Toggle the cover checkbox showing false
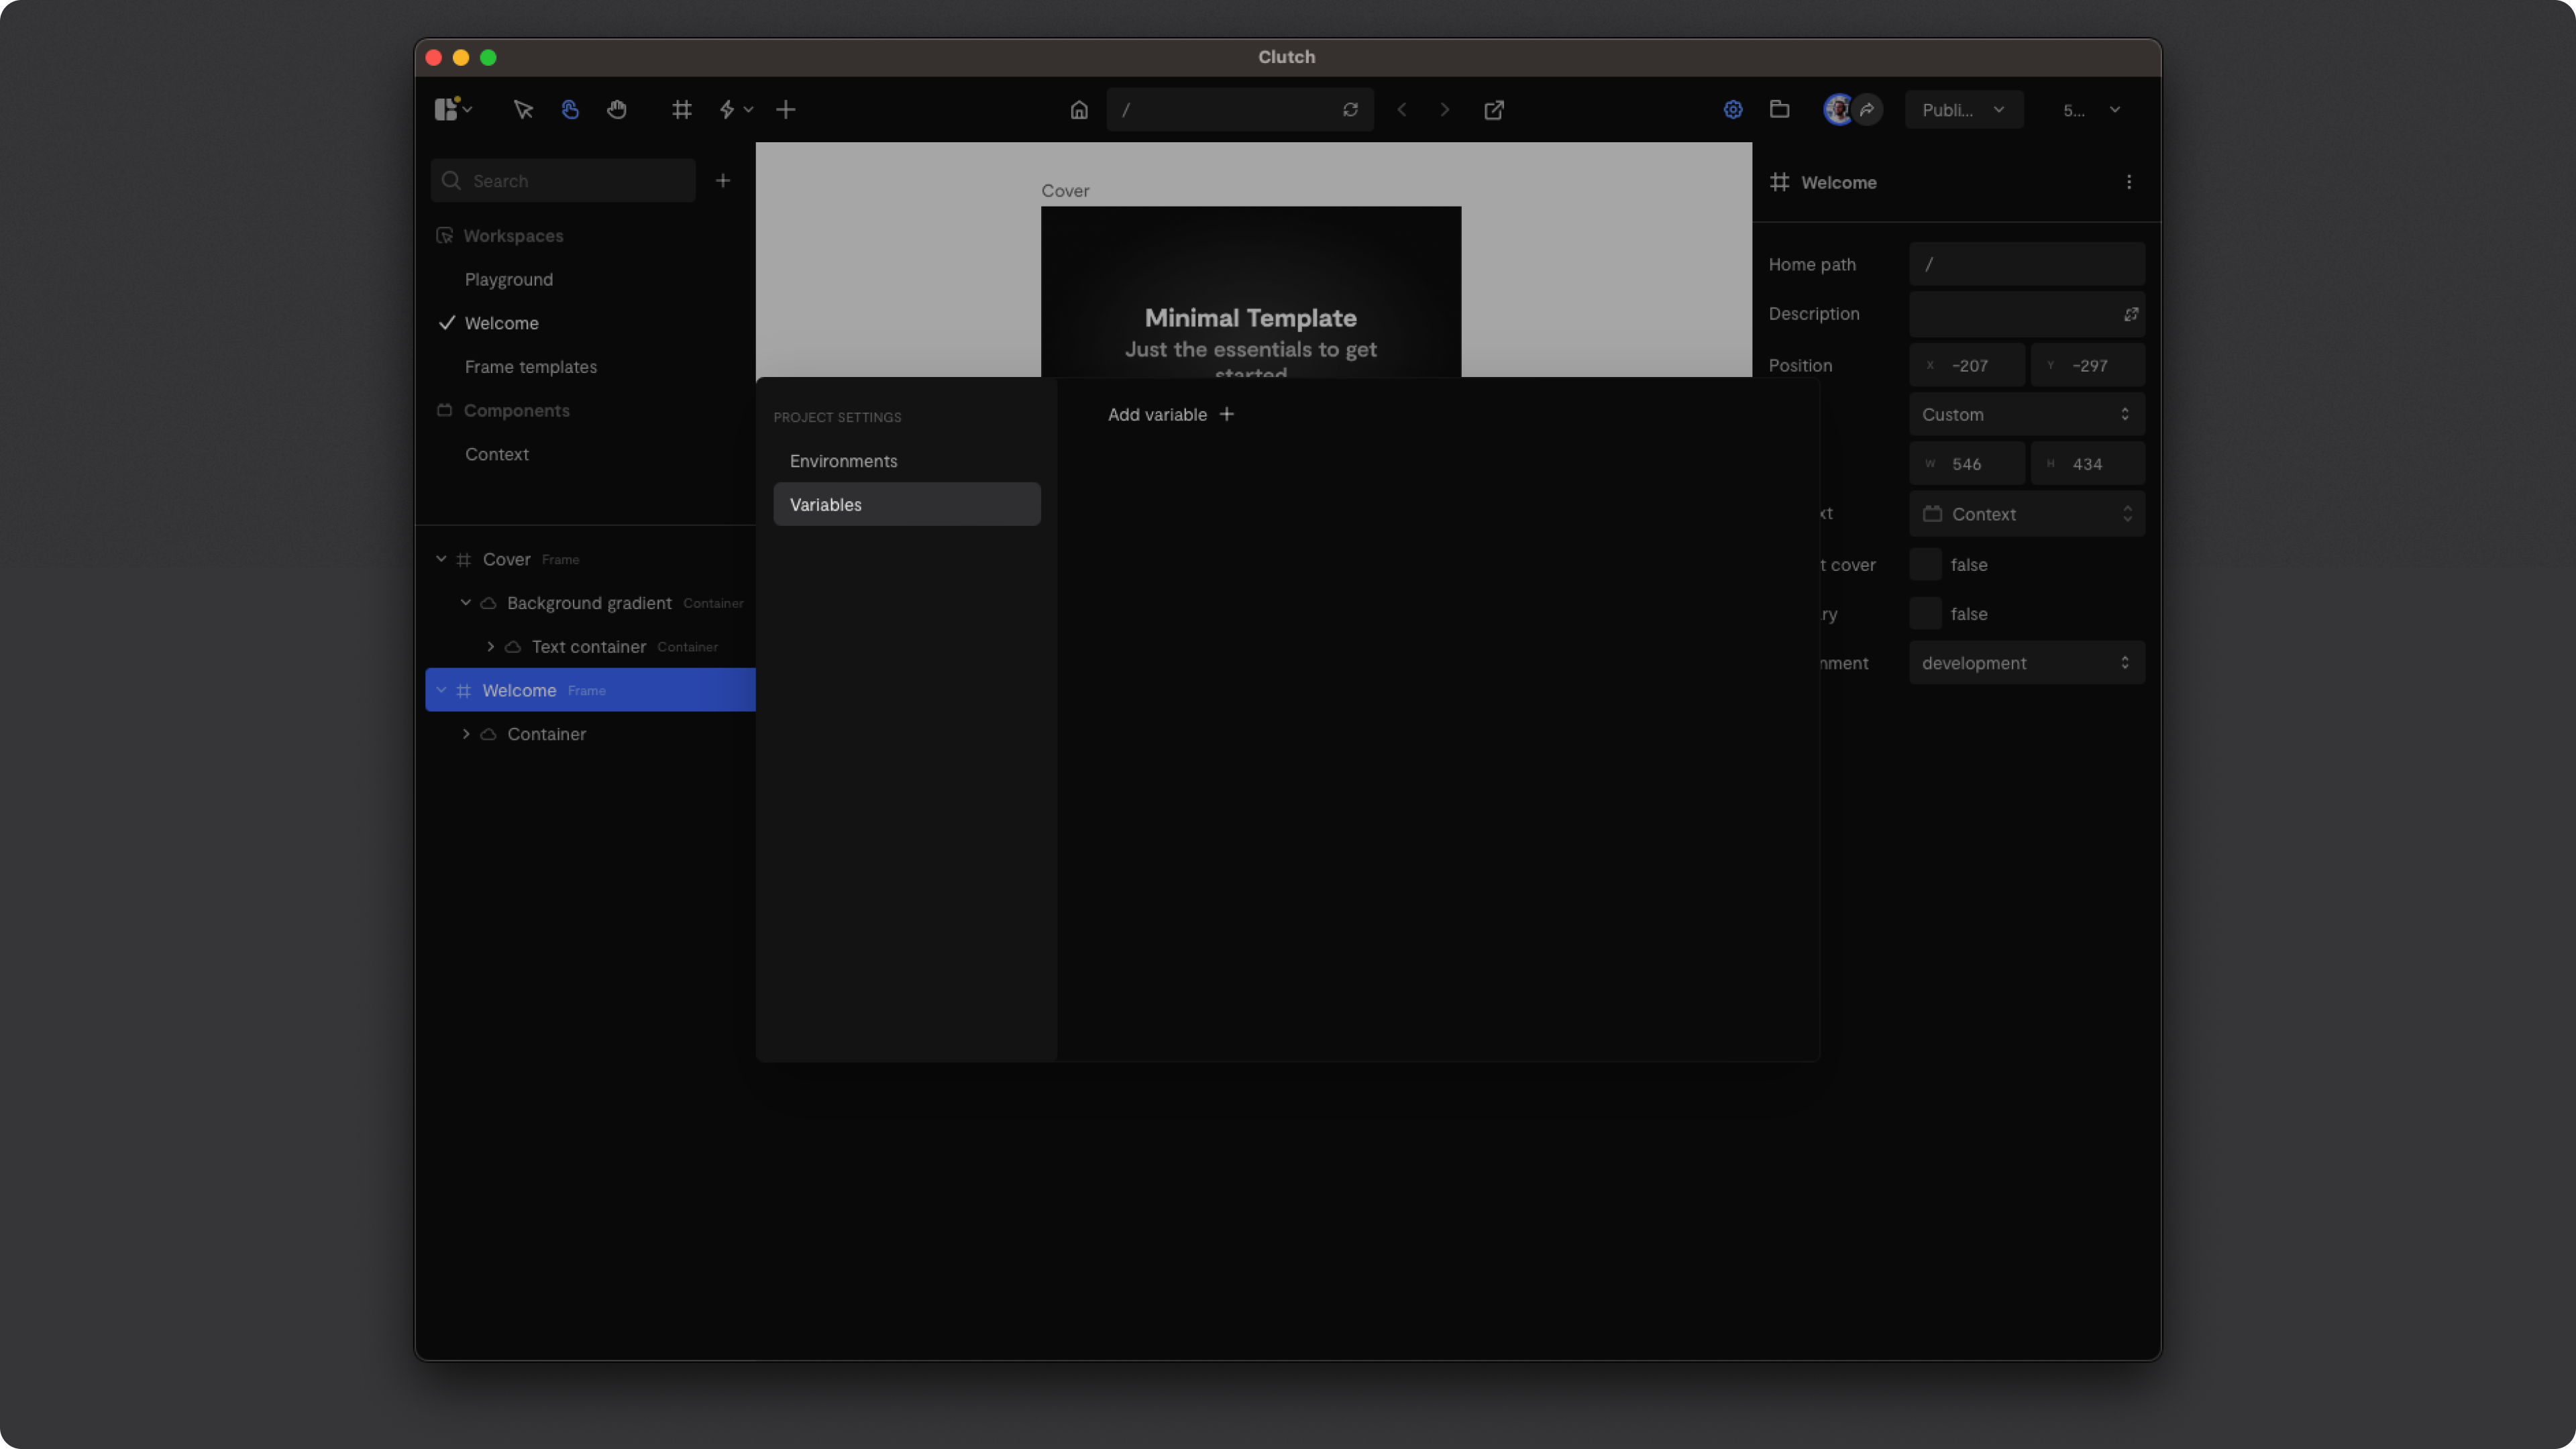 click(1925, 565)
